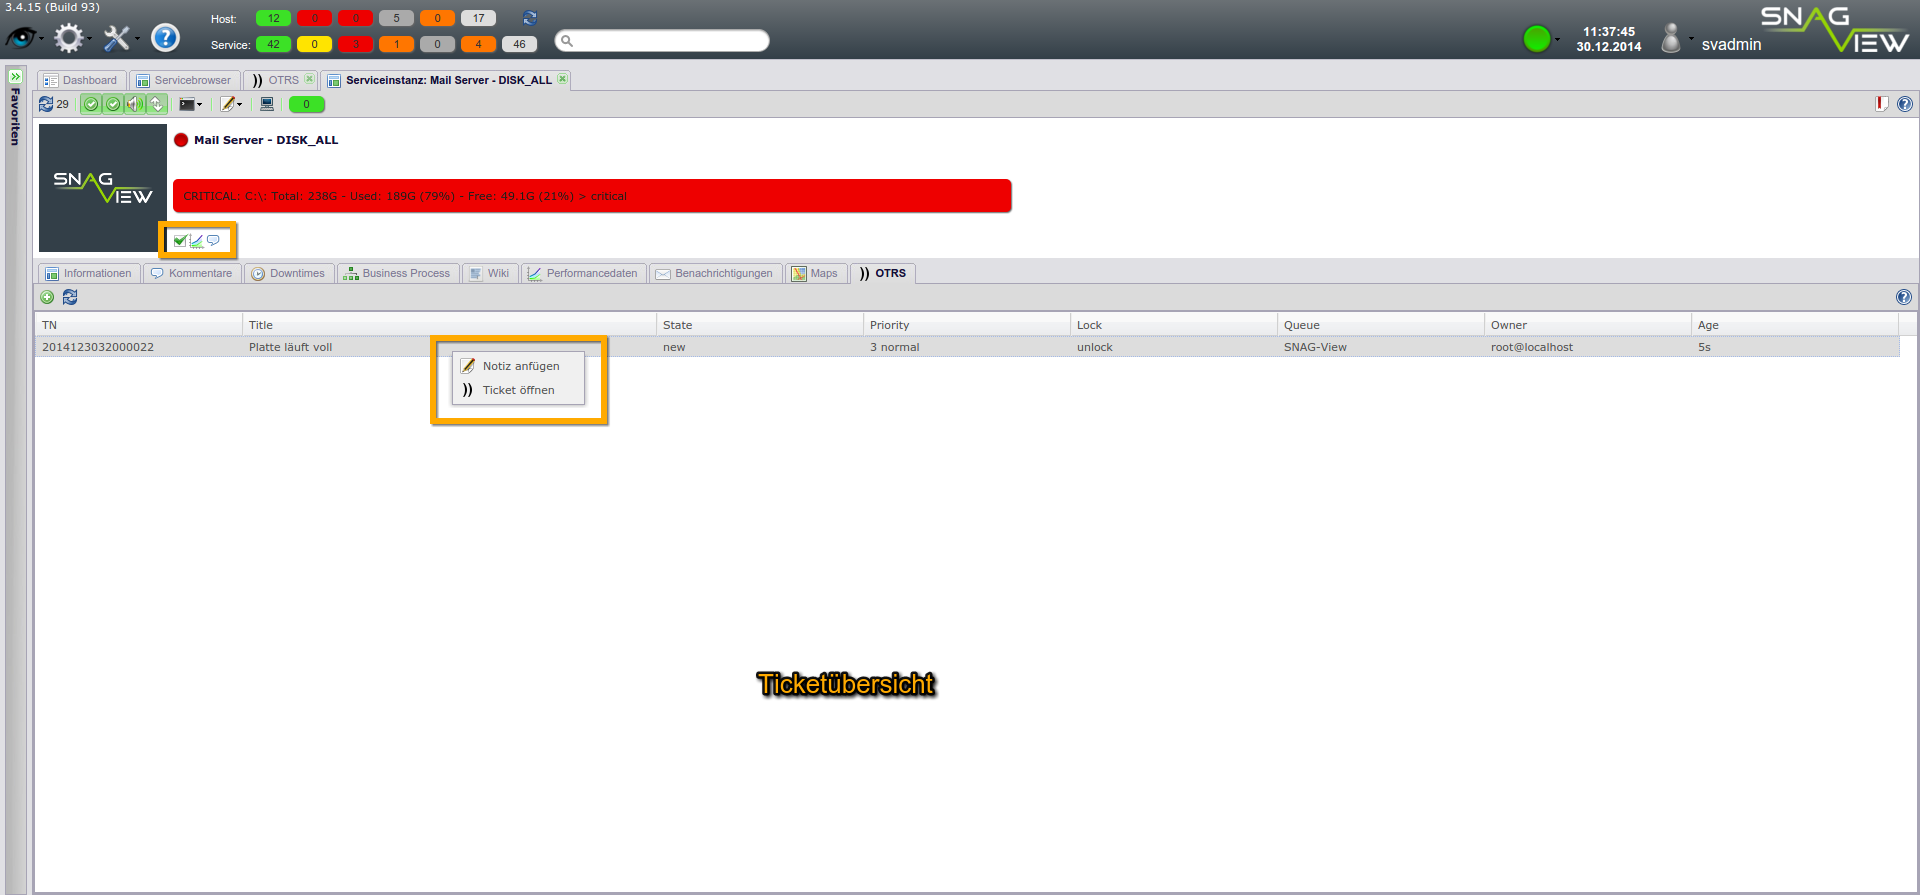Open the Benachrichtigungen tab

715,273
